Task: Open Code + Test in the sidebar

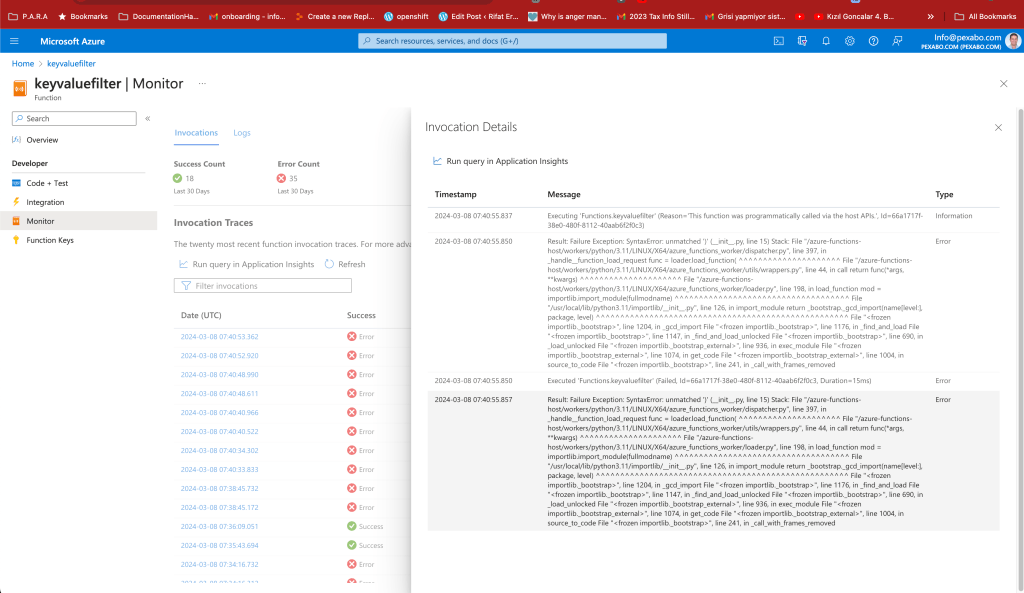Action: (x=47, y=184)
